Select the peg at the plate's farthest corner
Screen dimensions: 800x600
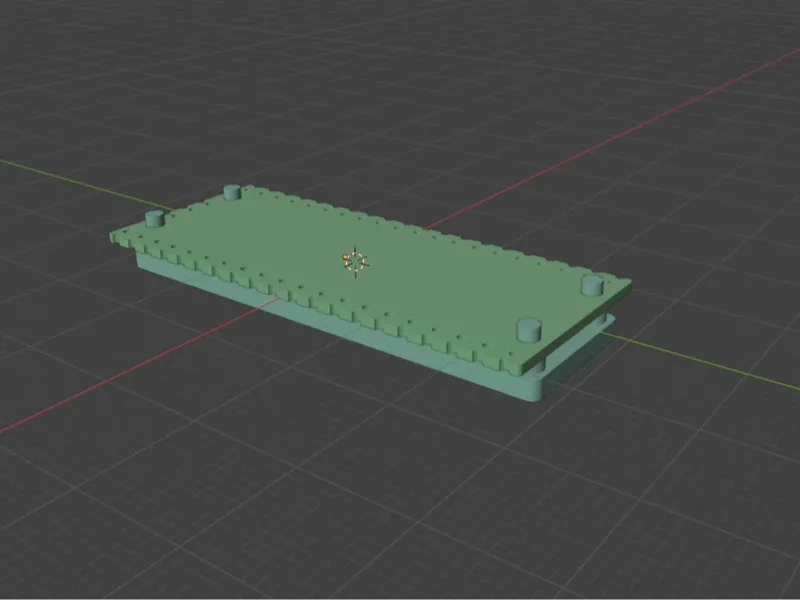(x=232, y=192)
